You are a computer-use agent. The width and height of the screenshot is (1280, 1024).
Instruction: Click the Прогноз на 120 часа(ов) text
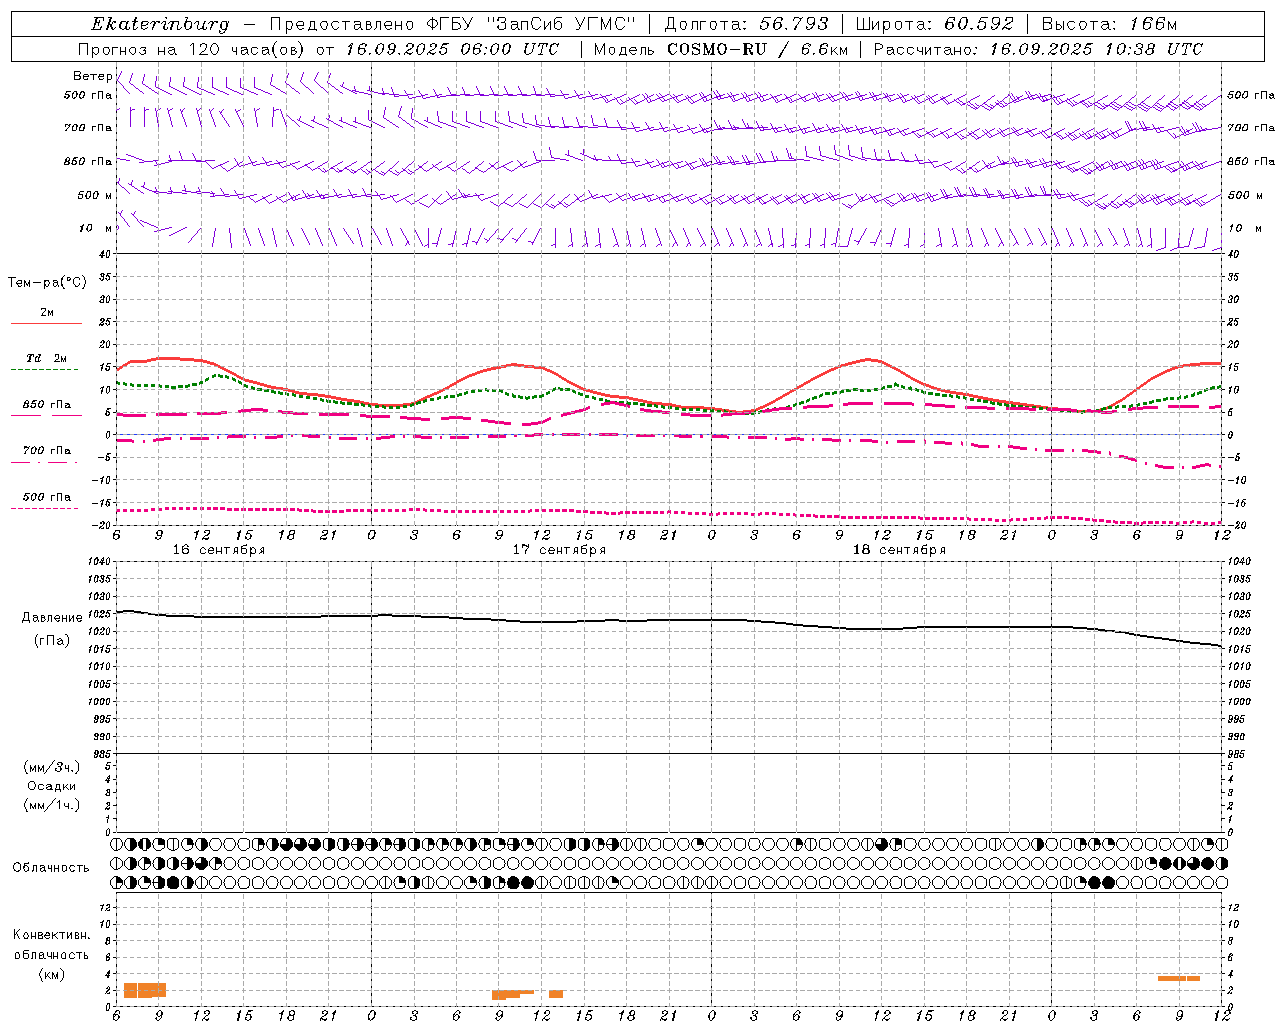coord(192,49)
